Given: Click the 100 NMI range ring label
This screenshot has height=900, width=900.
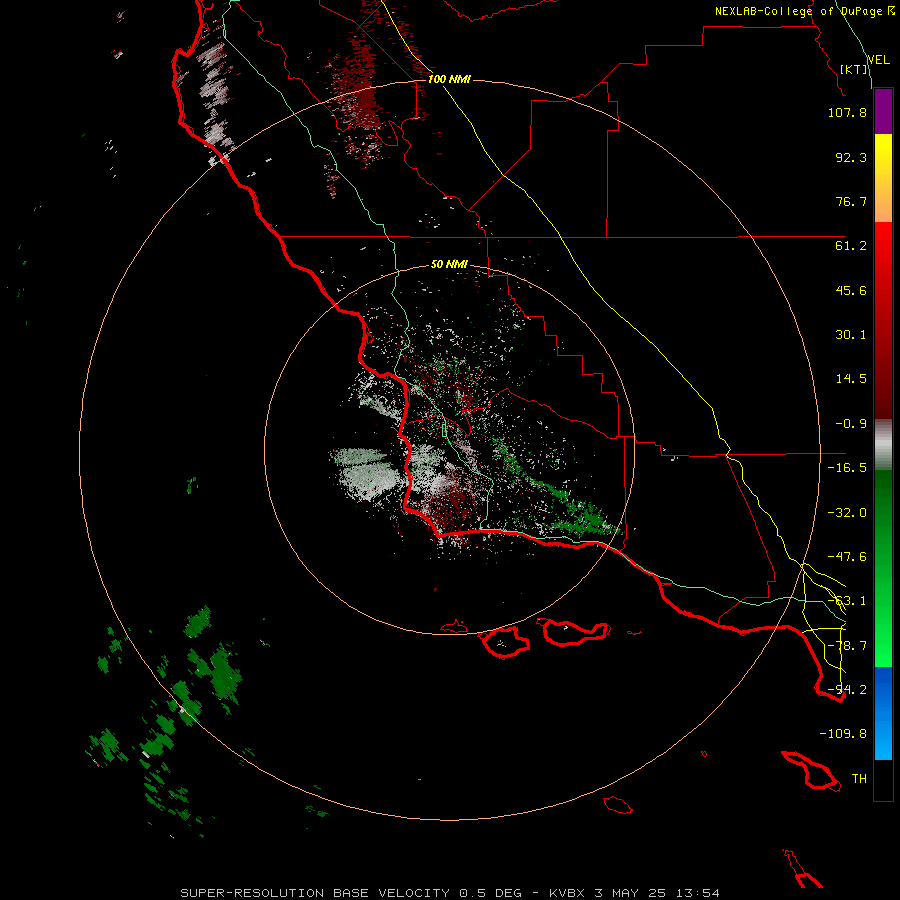Looking at the screenshot, I should tap(449, 79).
